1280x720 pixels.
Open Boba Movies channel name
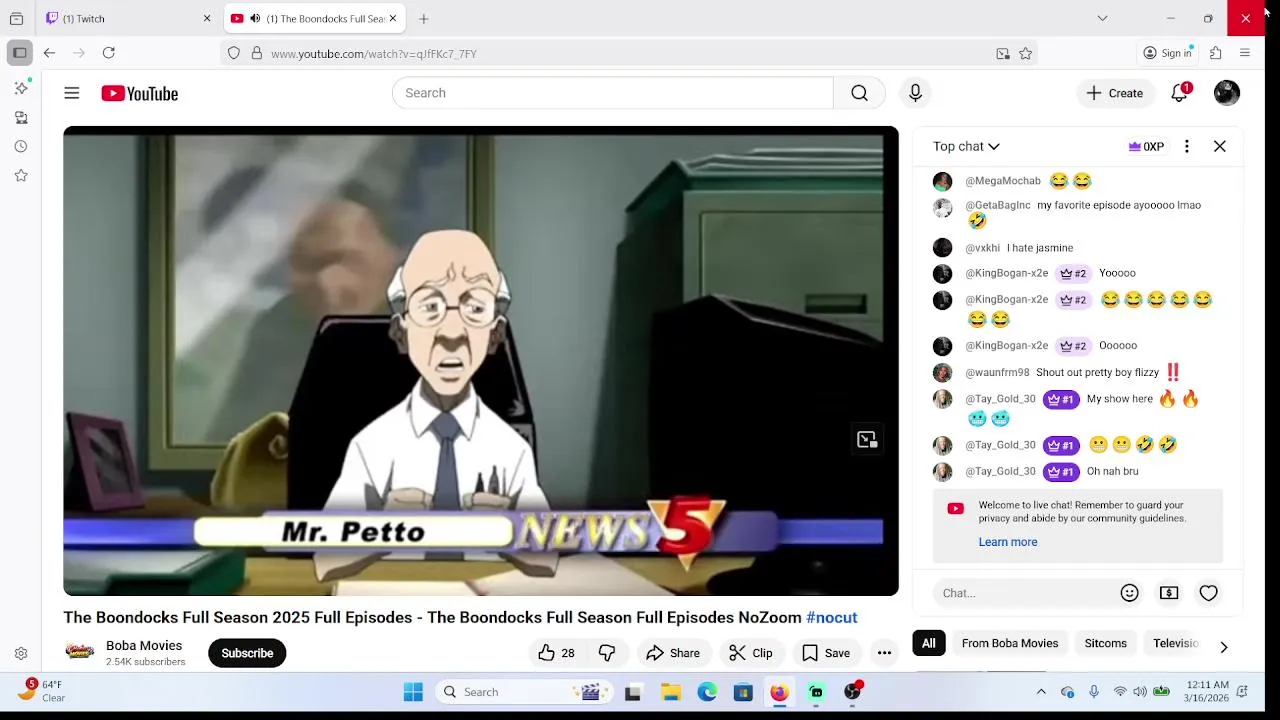(144, 645)
